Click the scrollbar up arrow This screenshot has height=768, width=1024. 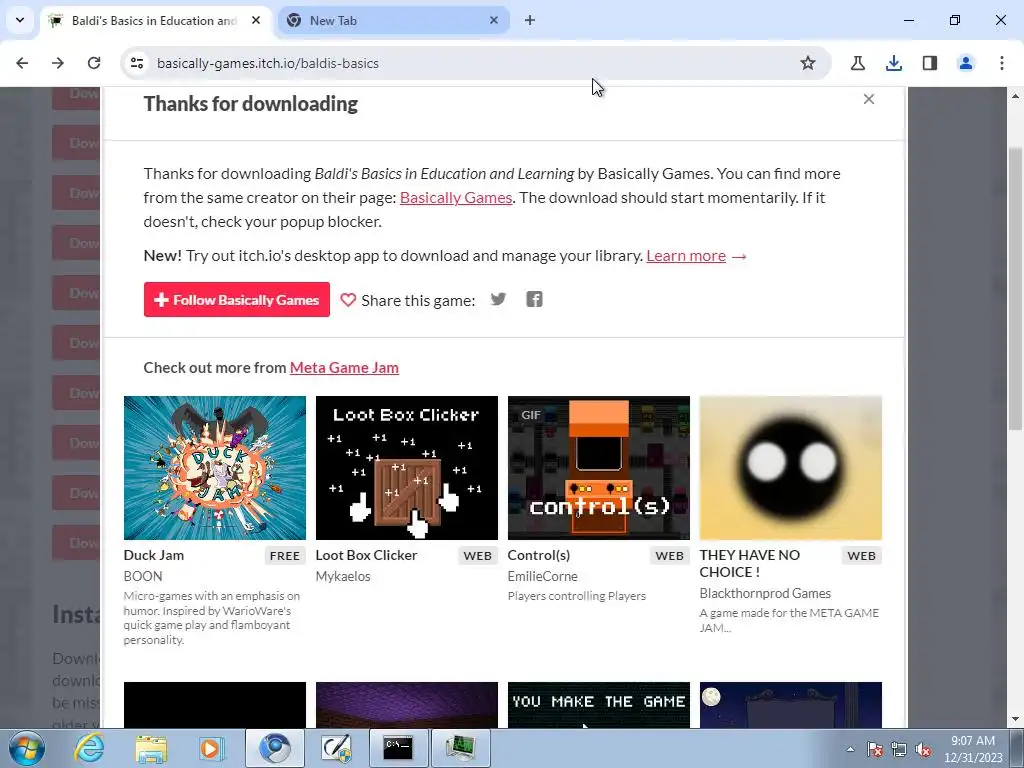click(1016, 96)
